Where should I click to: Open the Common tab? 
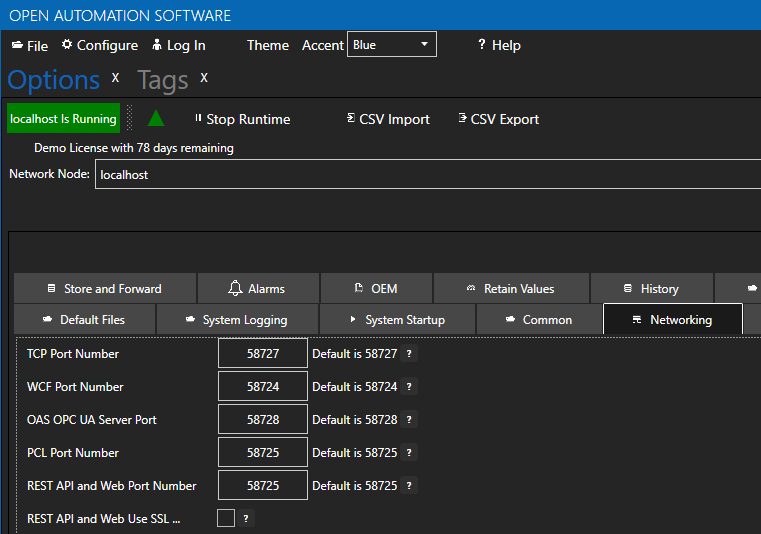pyautogui.click(x=539, y=319)
